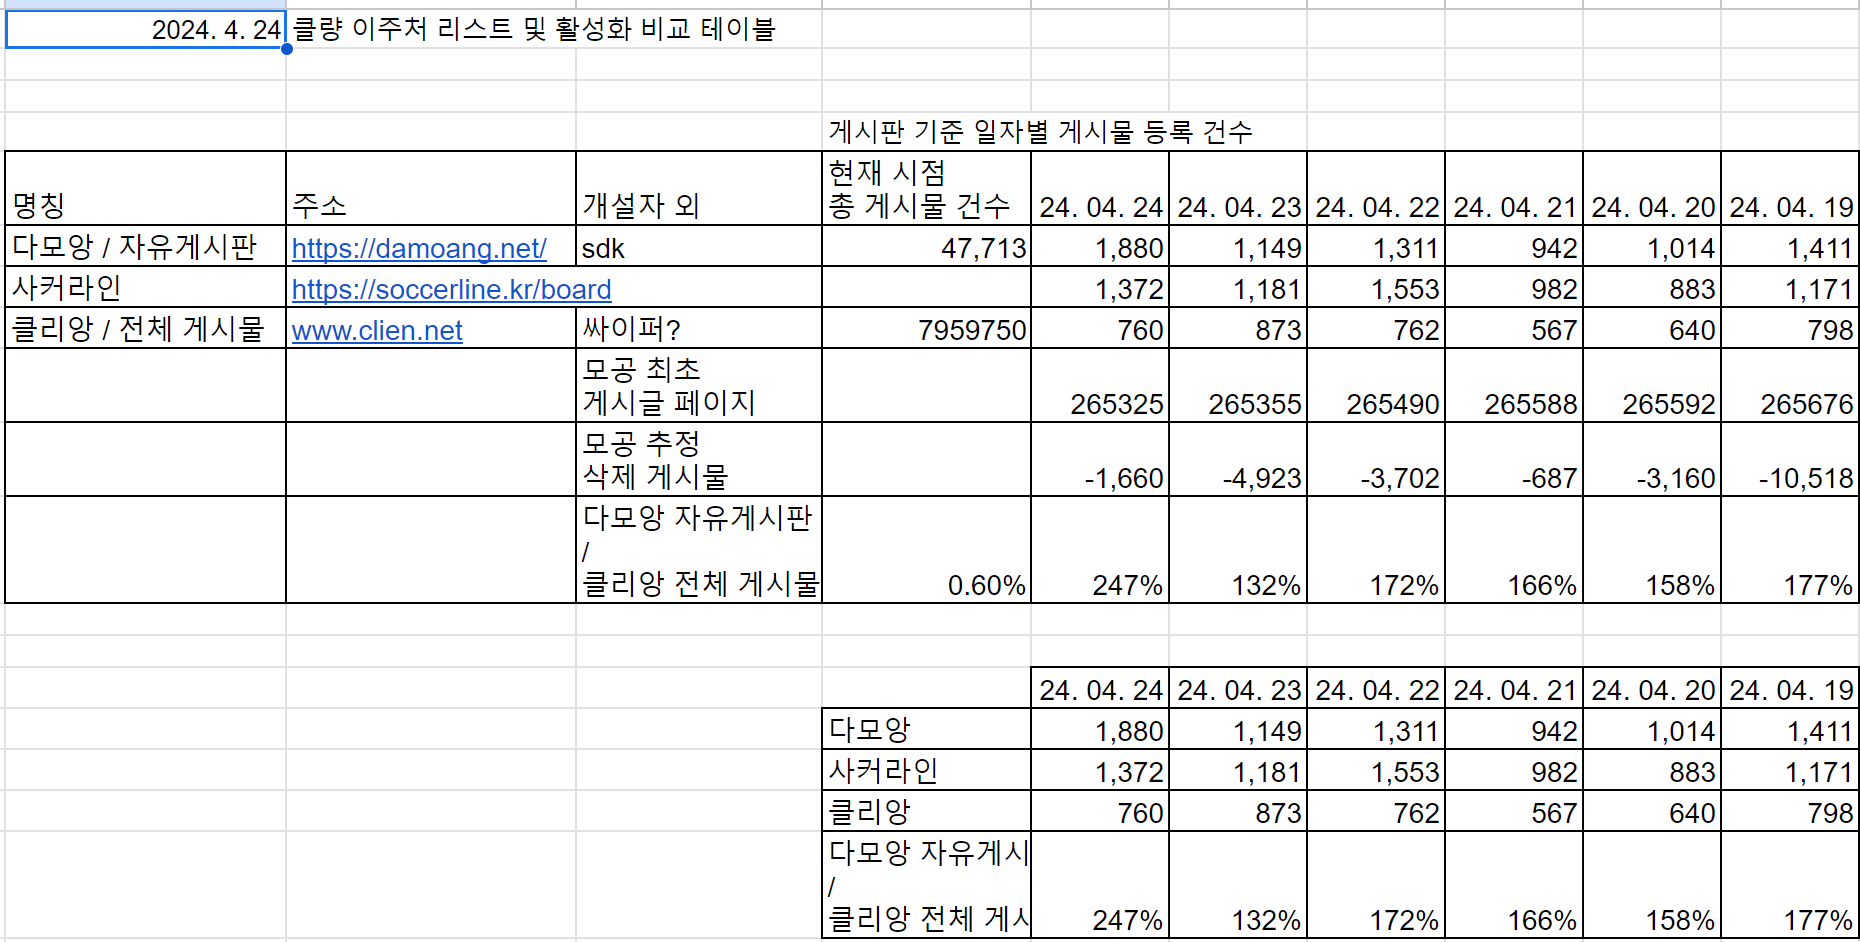Open the www.clien.net hyperlink
The width and height of the screenshot is (1860, 942).
[x=377, y=330]
